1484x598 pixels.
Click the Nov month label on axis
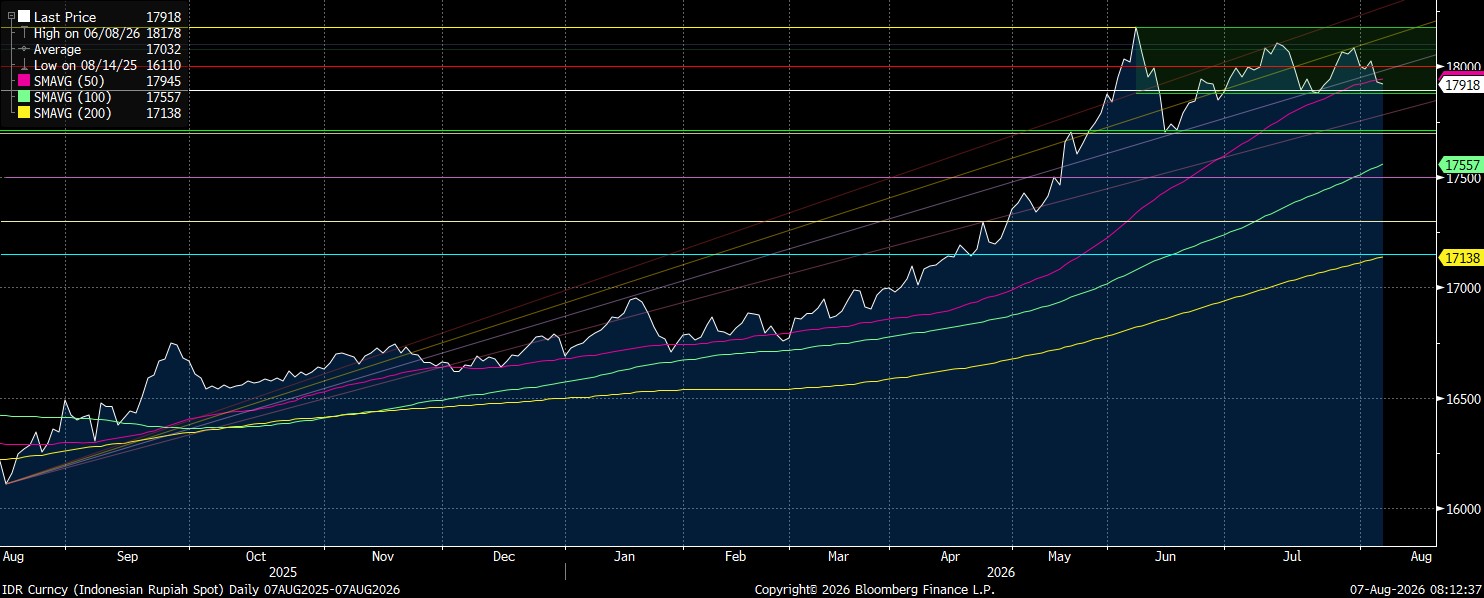(384, 555)
